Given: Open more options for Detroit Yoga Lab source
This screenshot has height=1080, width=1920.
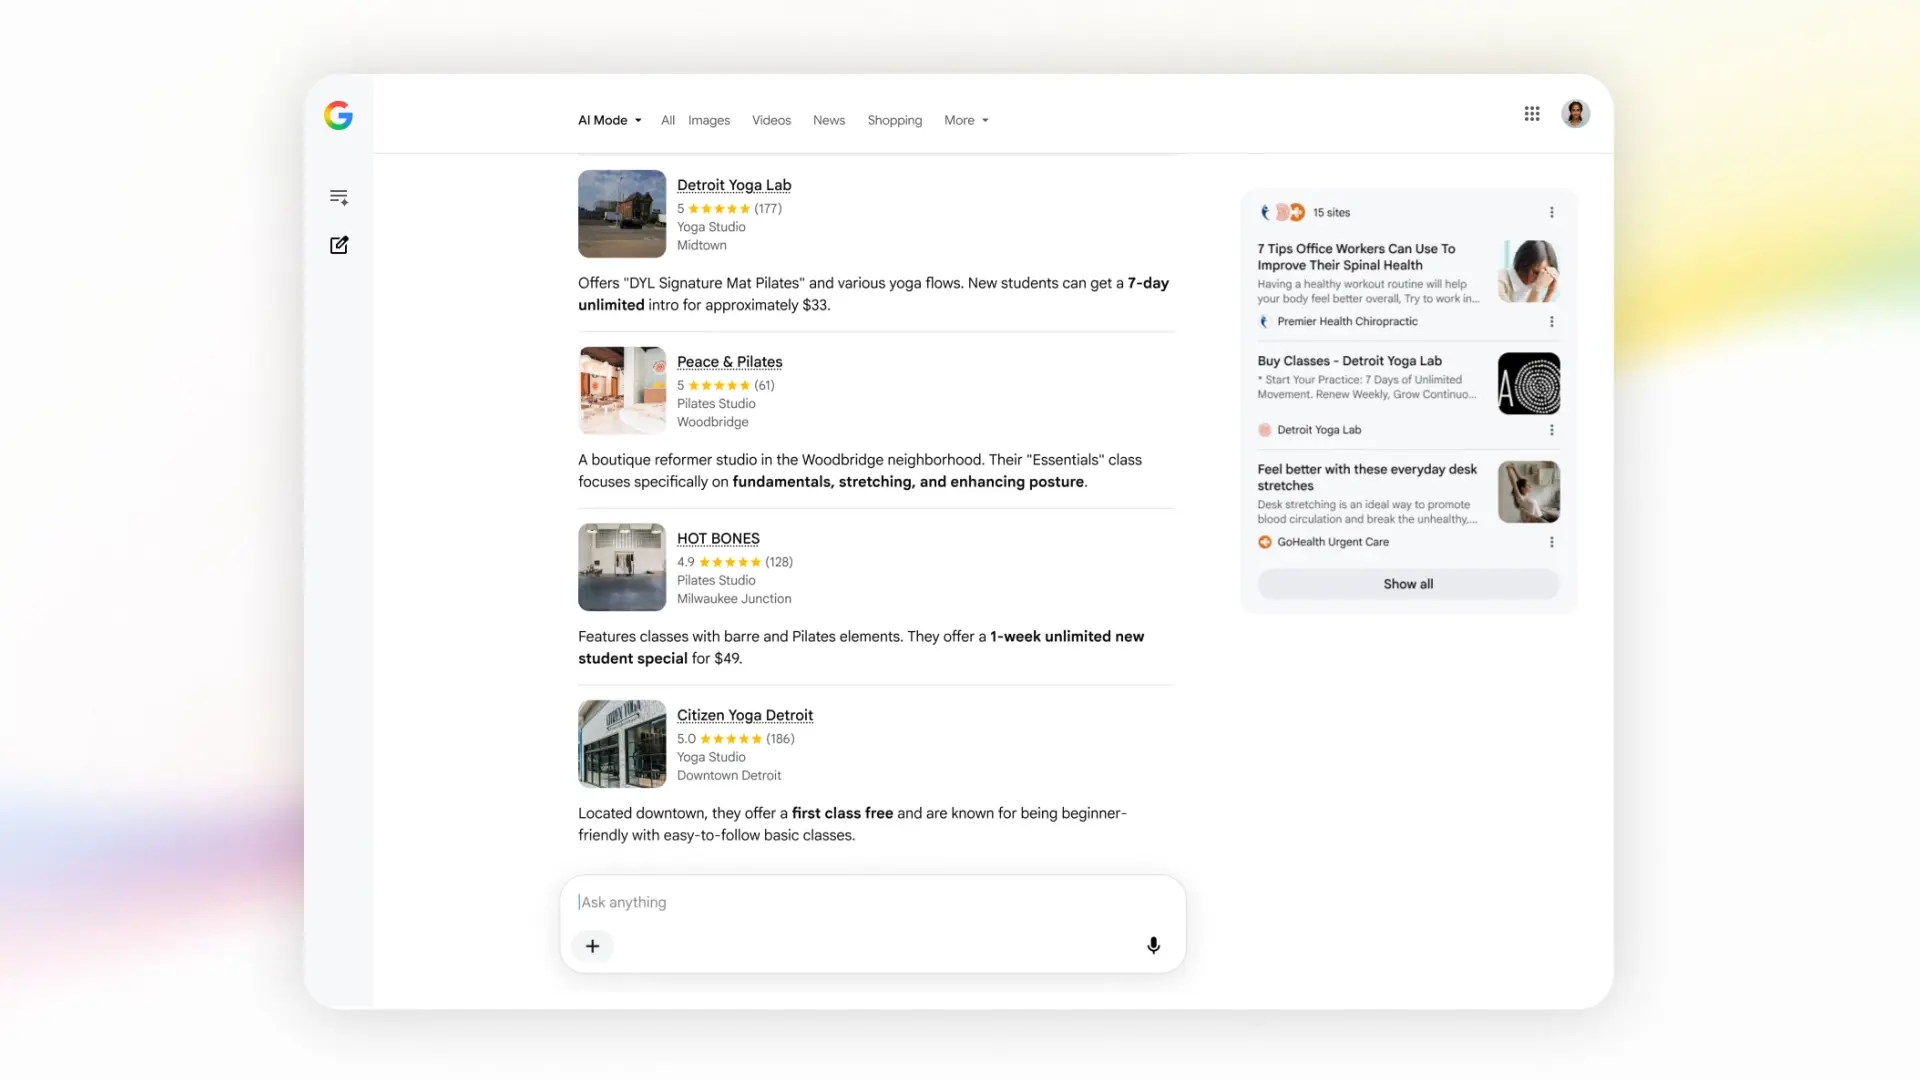Looking at the screenshot, I should [x=1552, y=430].
